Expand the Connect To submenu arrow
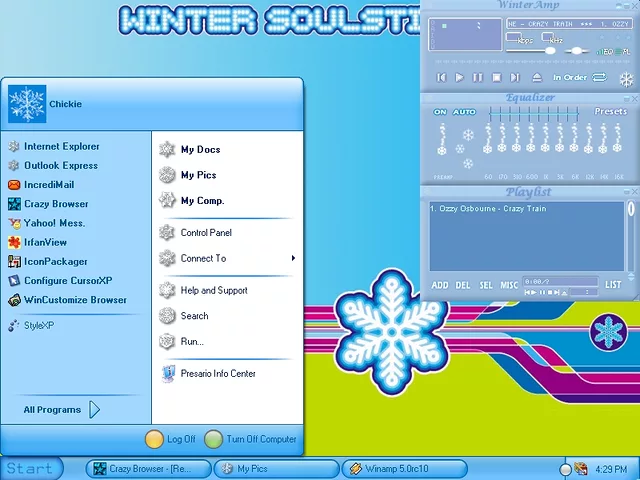 click(293, 258)
